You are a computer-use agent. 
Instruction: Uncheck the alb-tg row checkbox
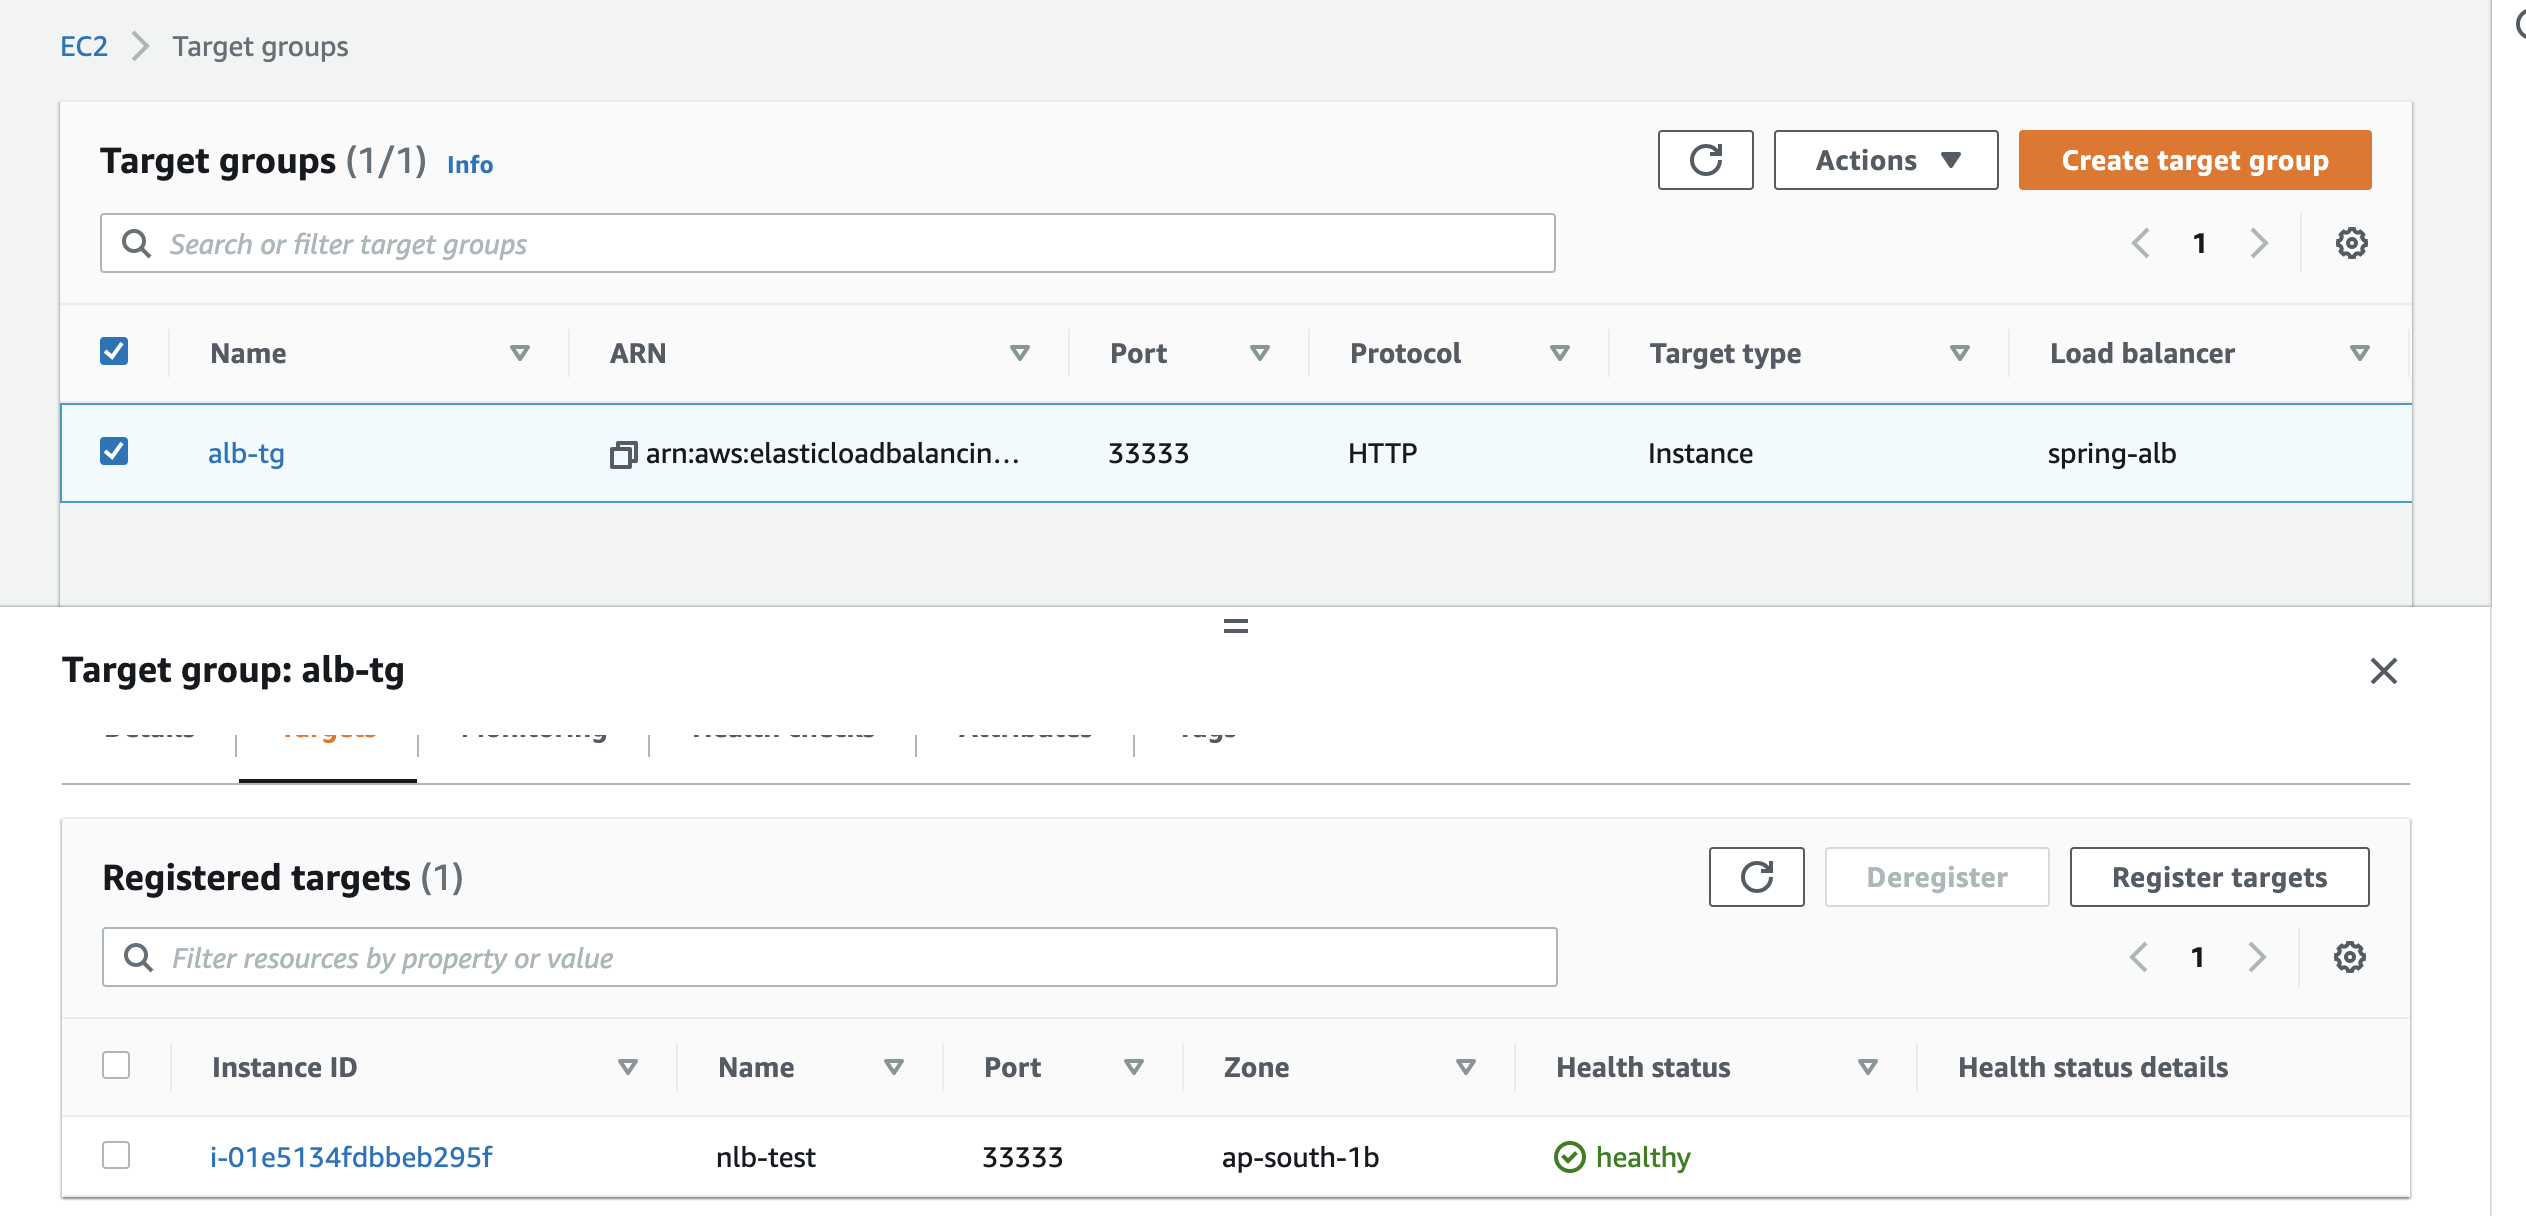point(114,452)
